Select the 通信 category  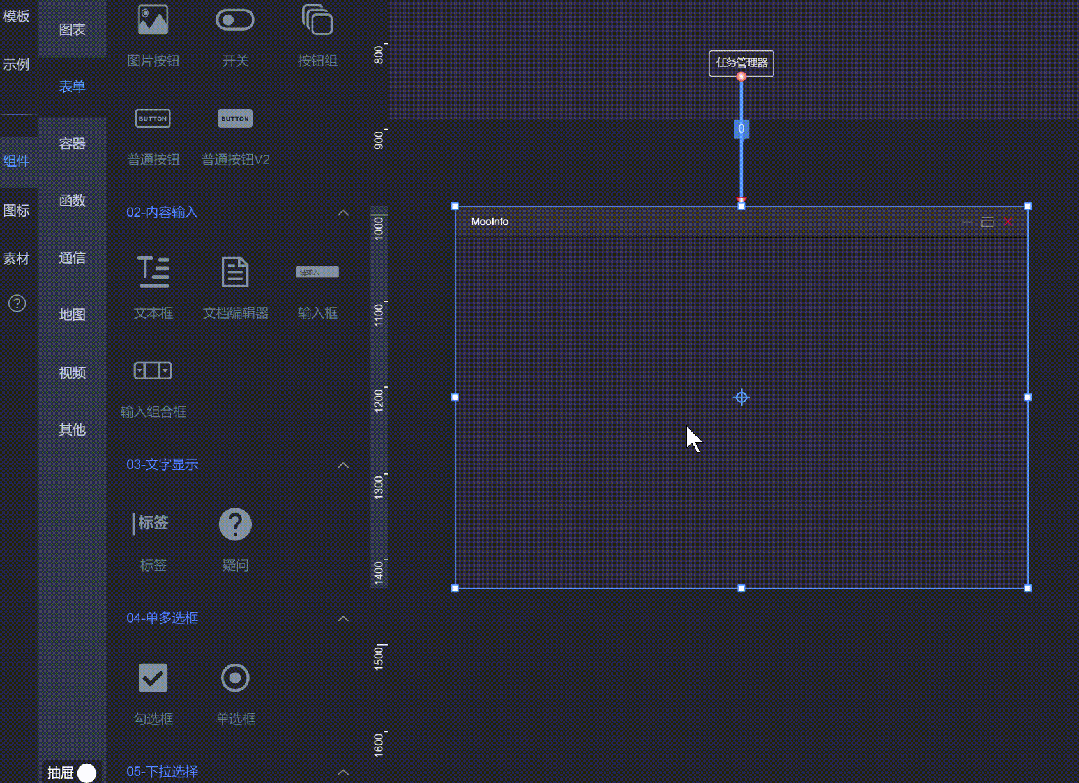click(x=72, y=258)
